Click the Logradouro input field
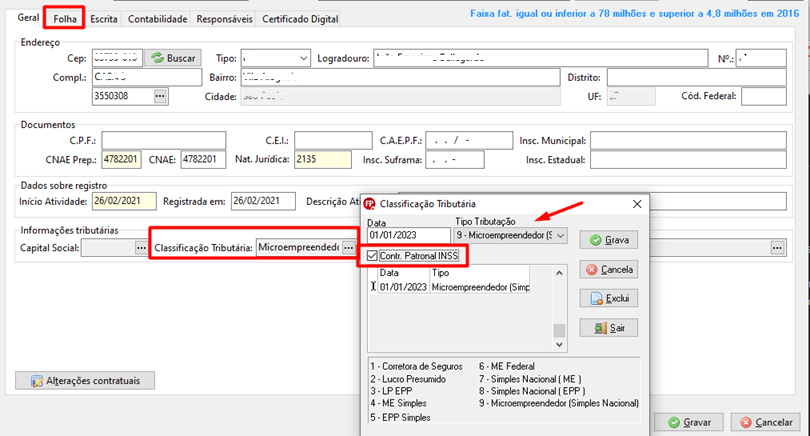The height and width of the screenshot is (436, 810). point(540,58)
